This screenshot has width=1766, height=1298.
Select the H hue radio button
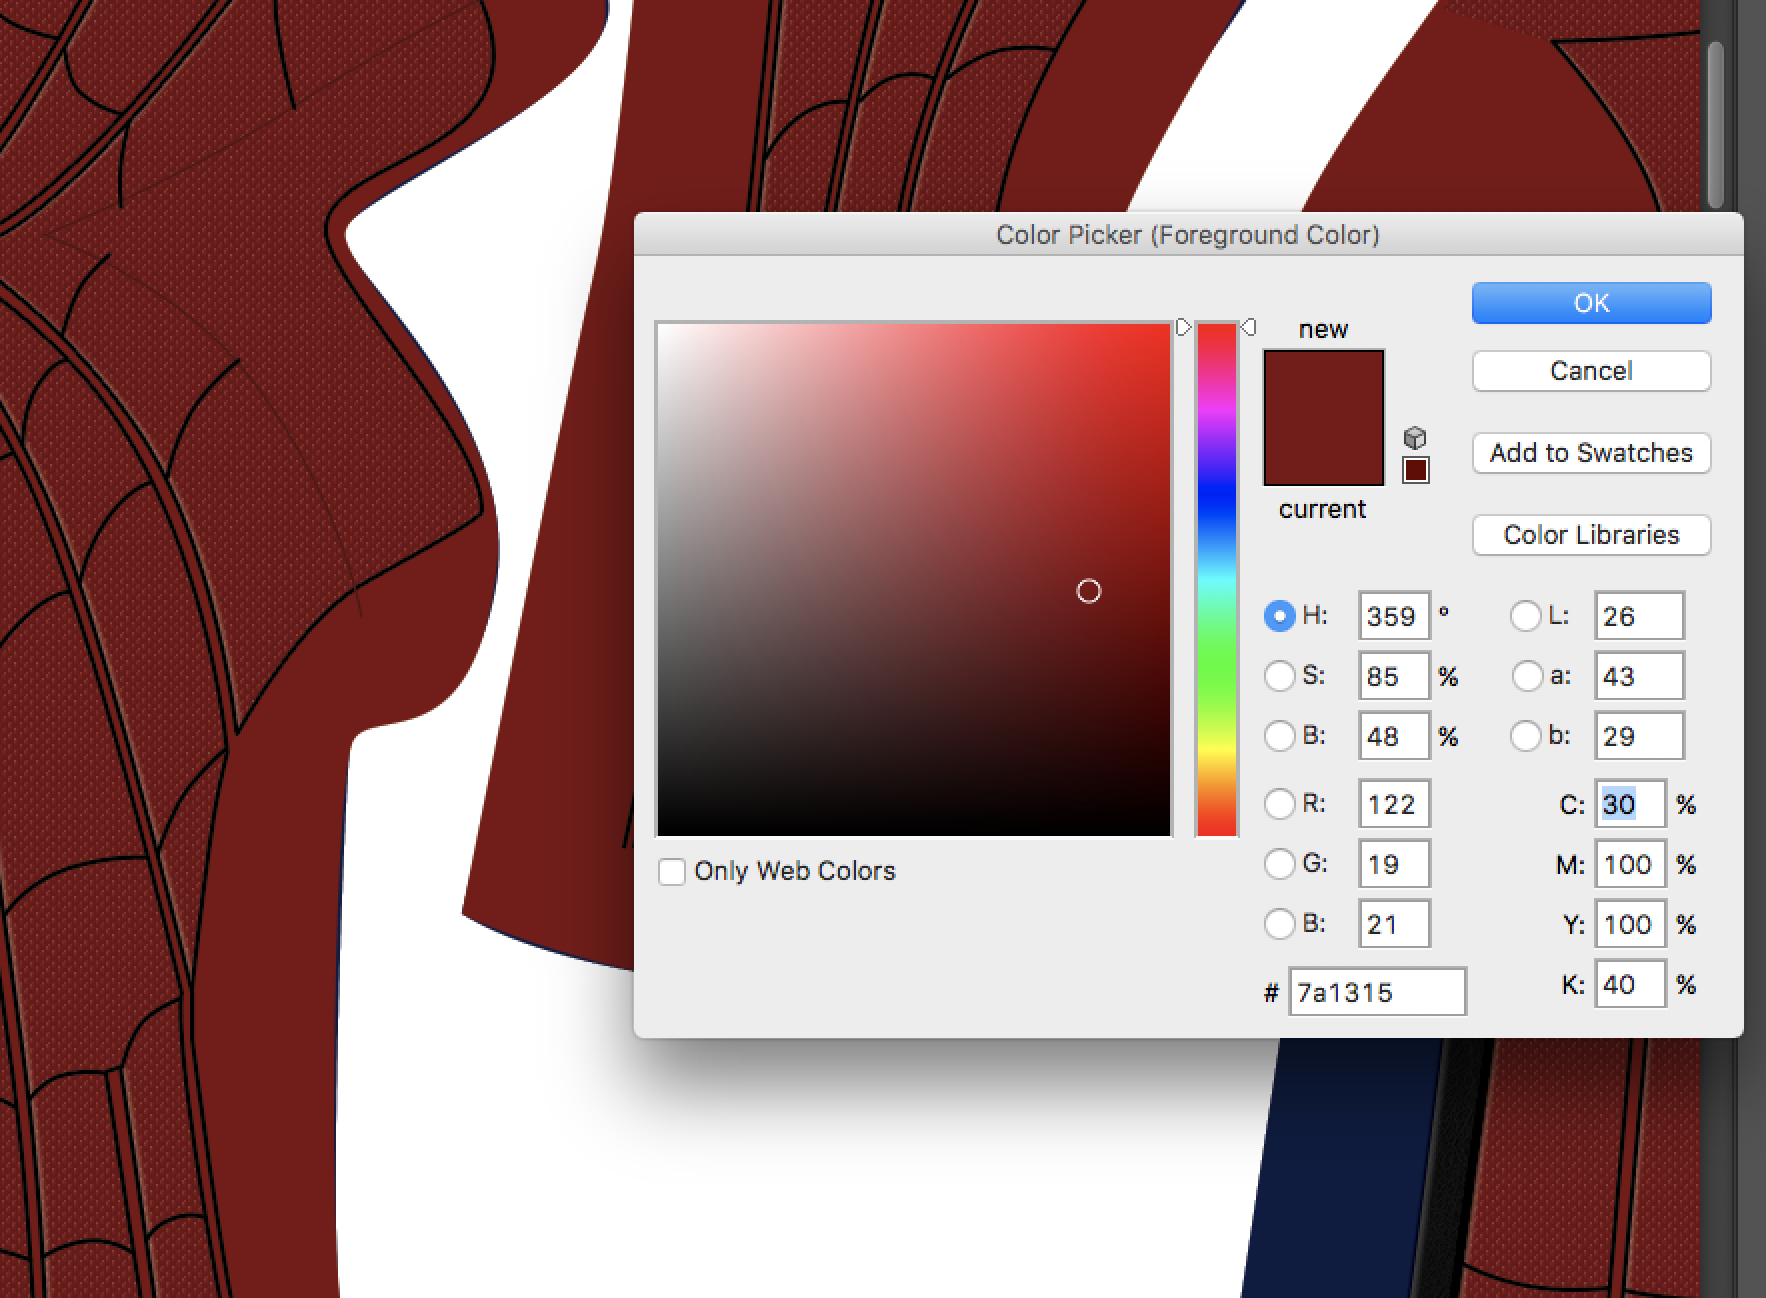(x=1279, y=616)
